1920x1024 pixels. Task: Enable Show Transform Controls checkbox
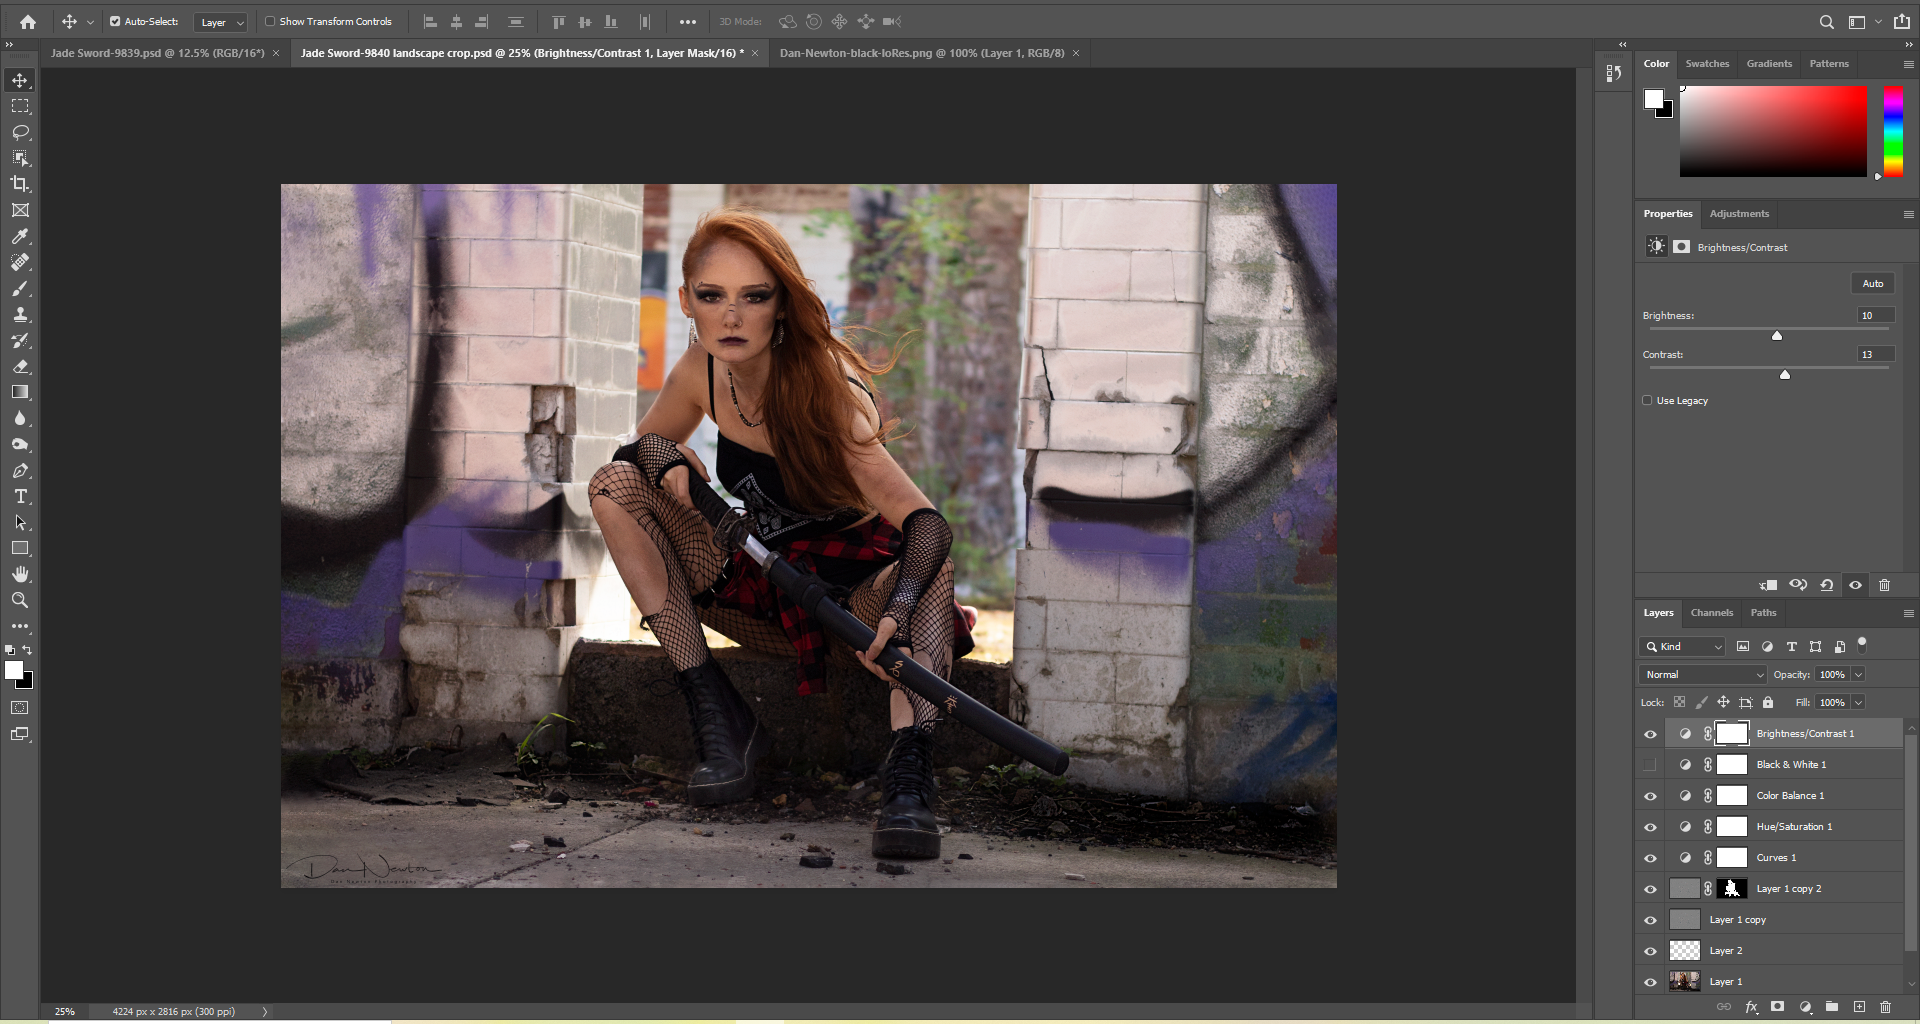click(270, 21)
